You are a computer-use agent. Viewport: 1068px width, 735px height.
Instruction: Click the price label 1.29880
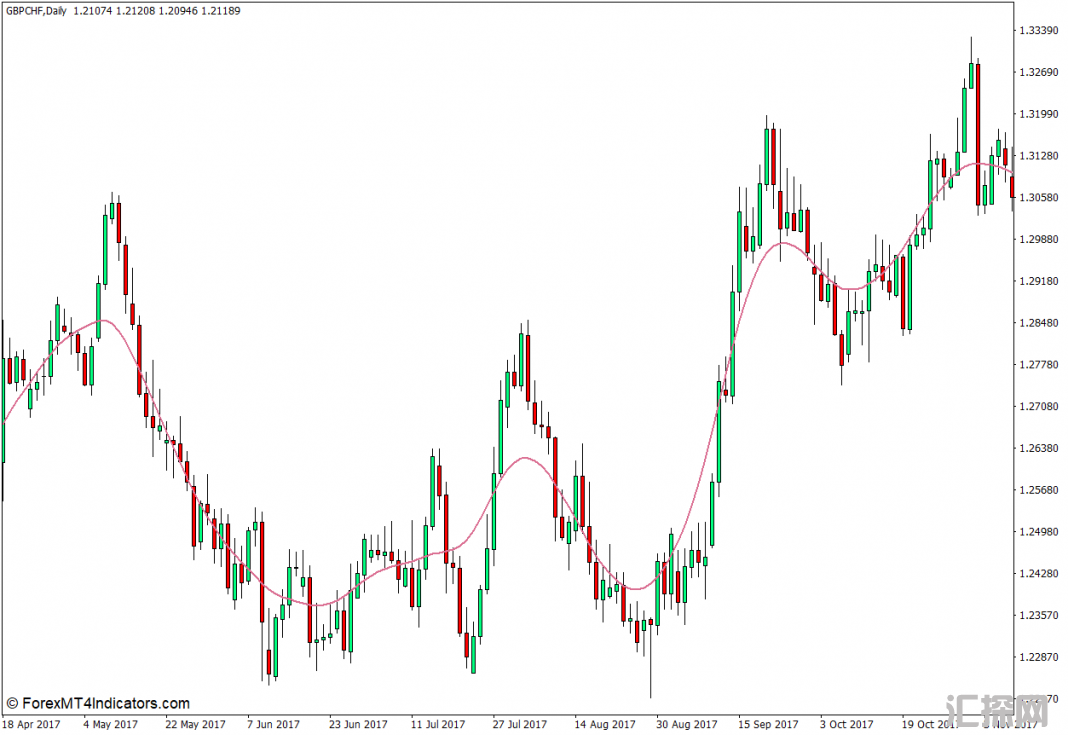[x=1039, y=239]
